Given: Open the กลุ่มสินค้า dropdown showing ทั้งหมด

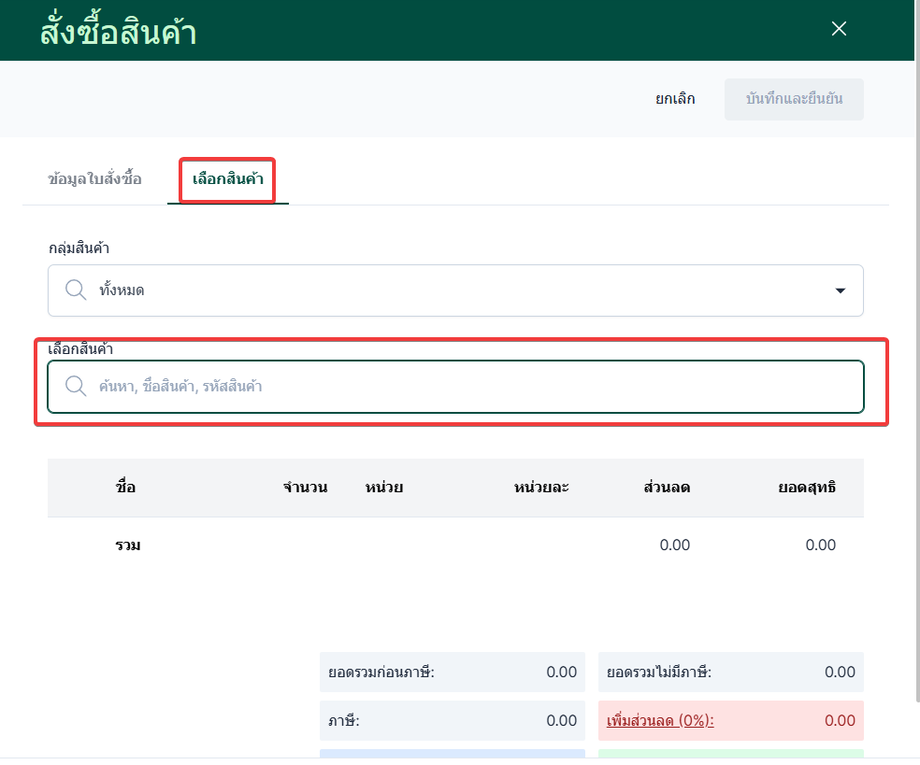Looking at the screenshot, I should click(455, 290).
